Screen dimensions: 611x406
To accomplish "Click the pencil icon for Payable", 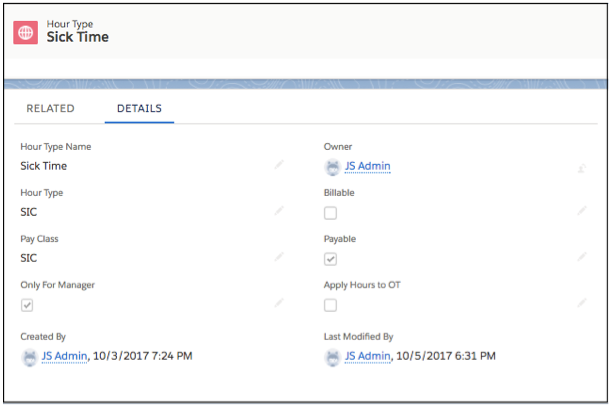I will click(x=582, y=257).
